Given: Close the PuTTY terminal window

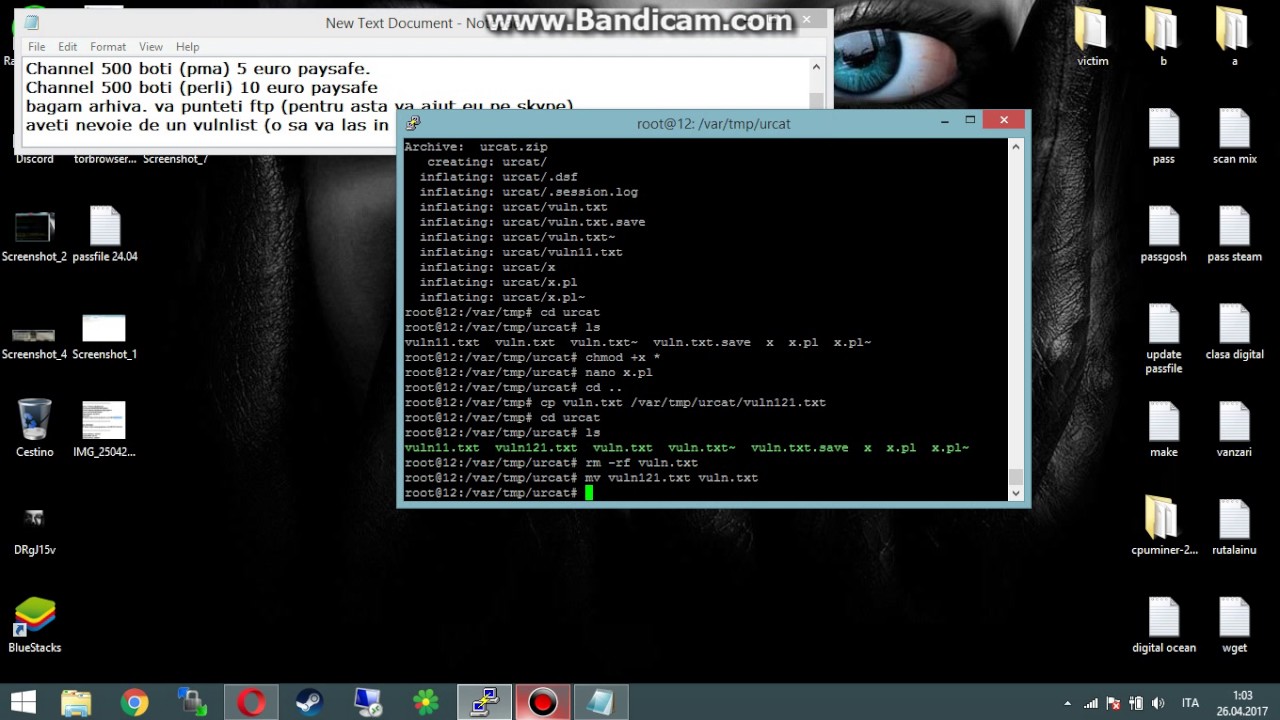Looking at the screenshot, I should (1003, 120).
